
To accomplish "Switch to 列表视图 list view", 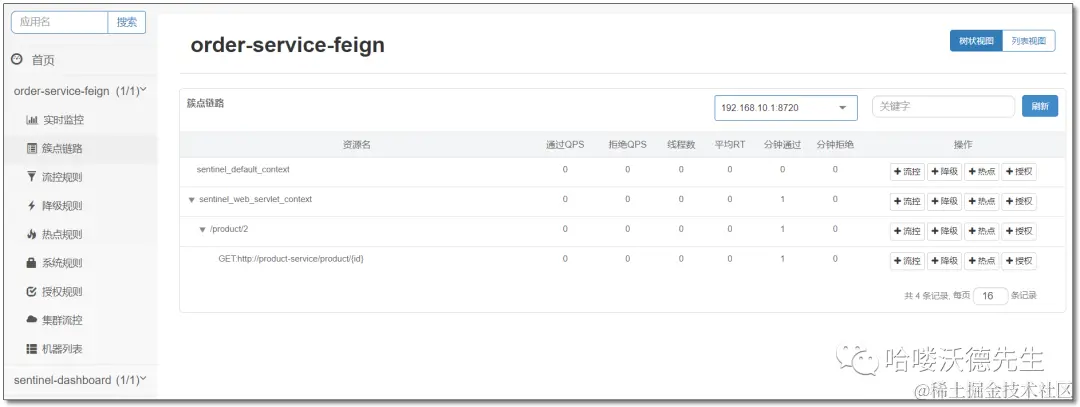I will (1028, 41).
